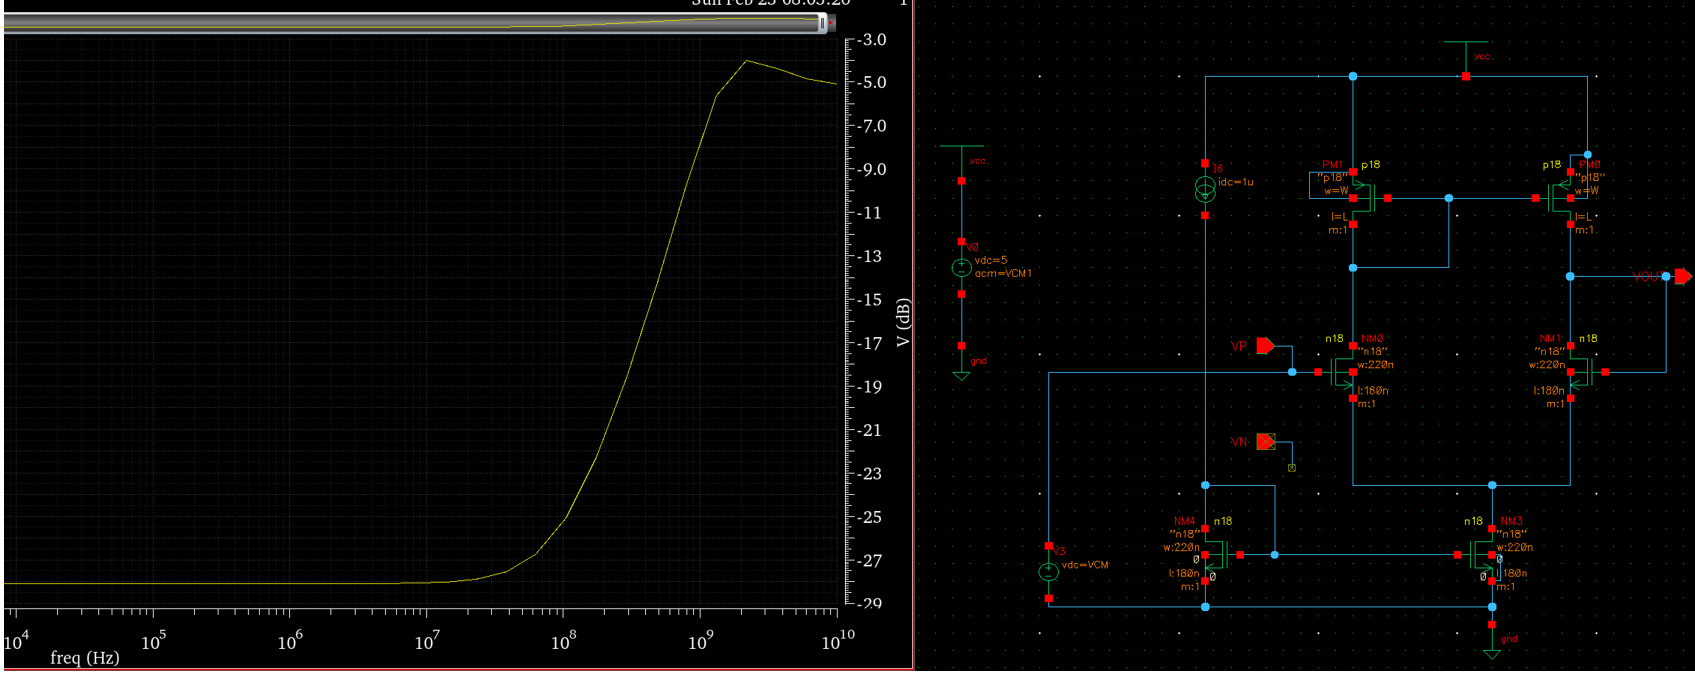Select the gnd symbol below source V0
This screenshot has width=1695, height=673.
[961, 363]
